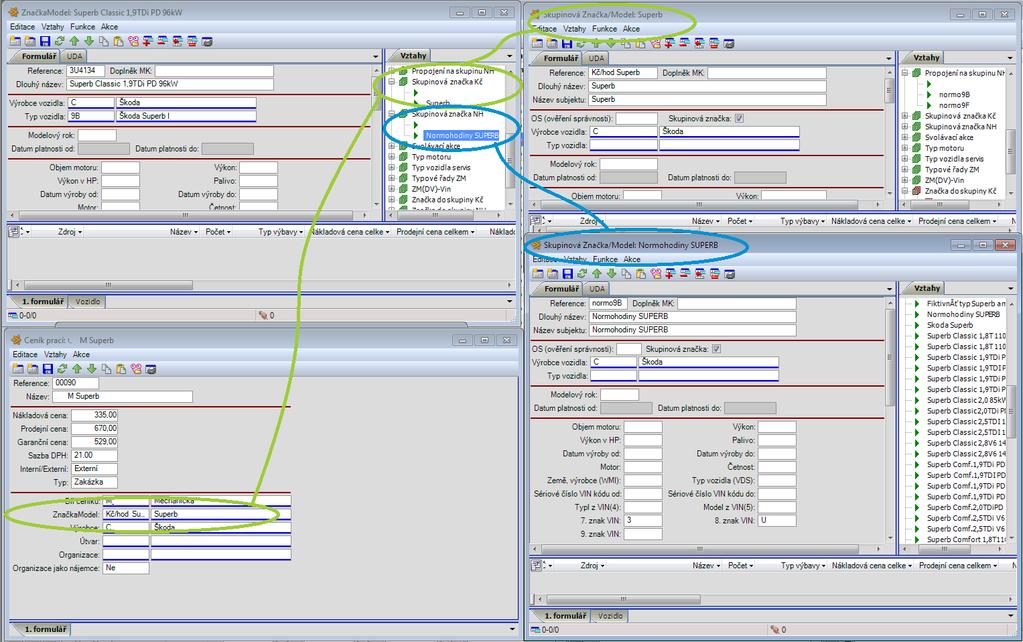Select Normohodiny SUPERB tree item, Superb Classic window
Image resolution: width=1023 pixels, height=642 pixels.
(462, 135)
